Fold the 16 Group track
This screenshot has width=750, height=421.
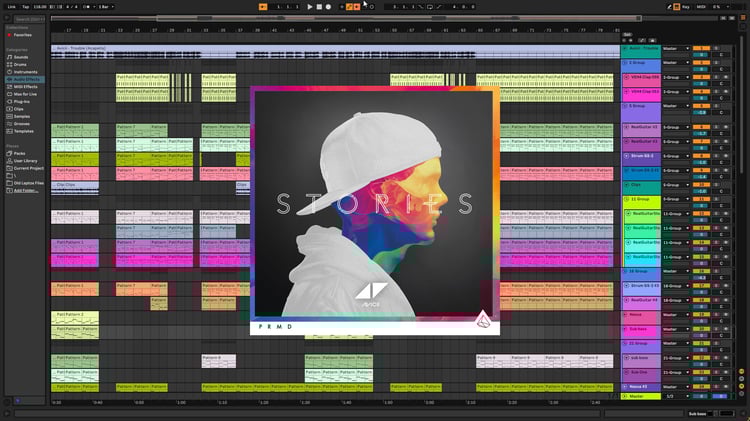(625, 271)
